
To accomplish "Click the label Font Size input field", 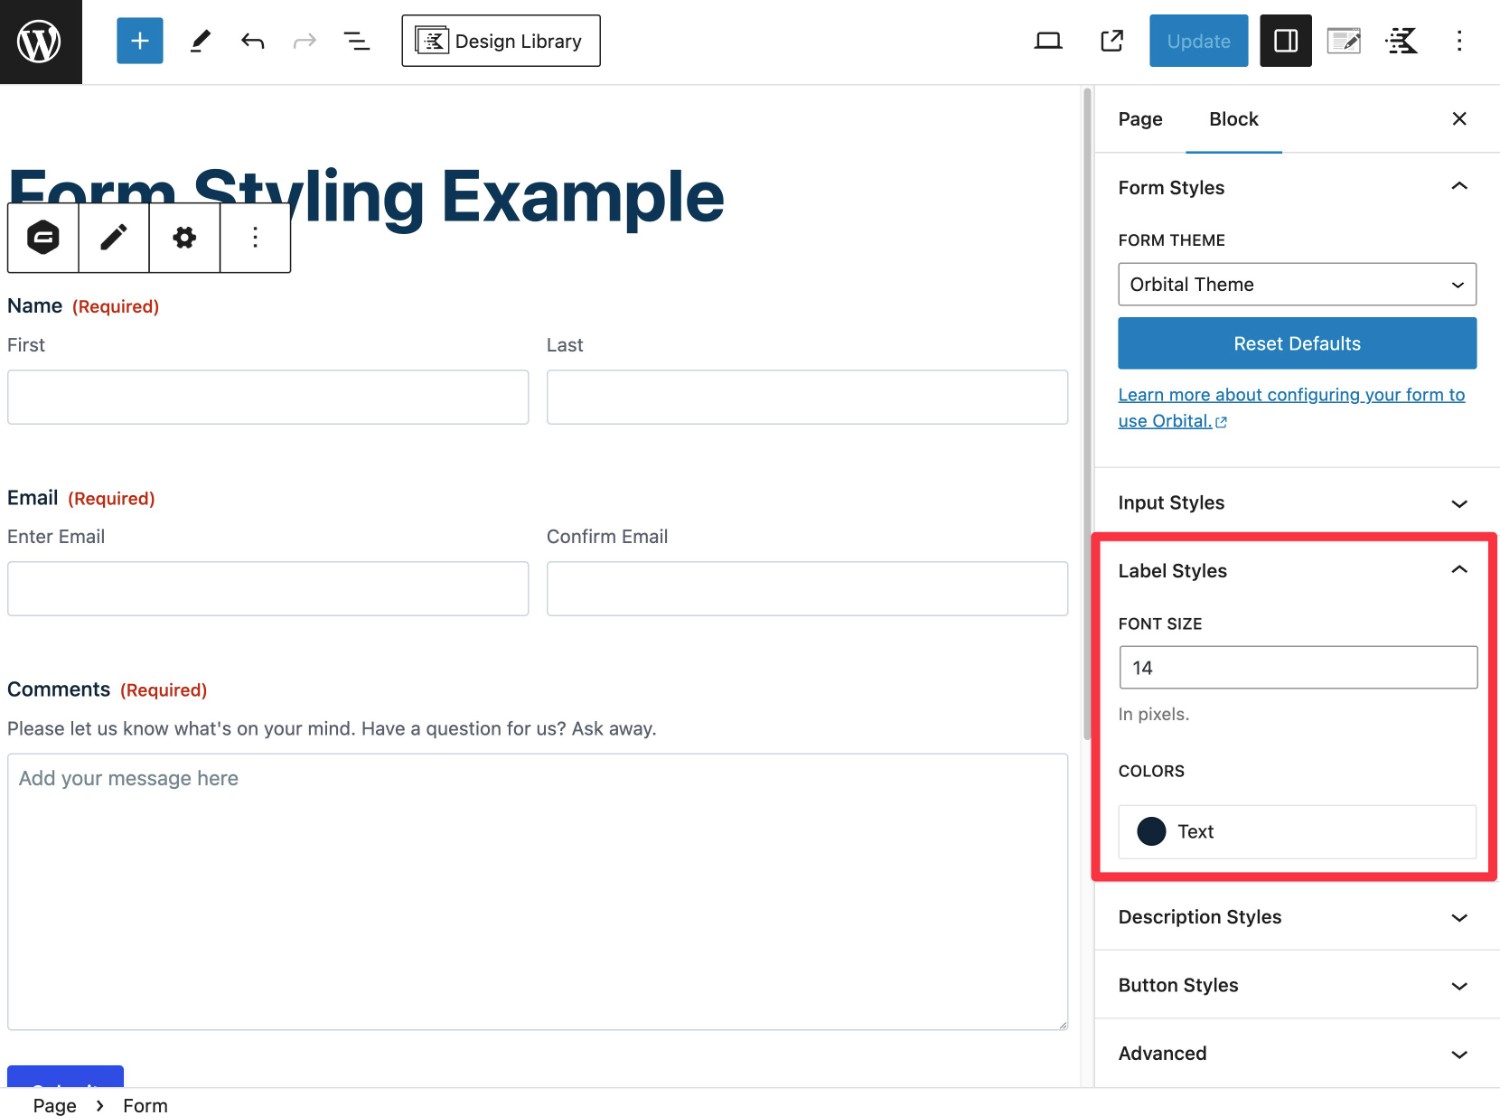I will click(1297, 668).
